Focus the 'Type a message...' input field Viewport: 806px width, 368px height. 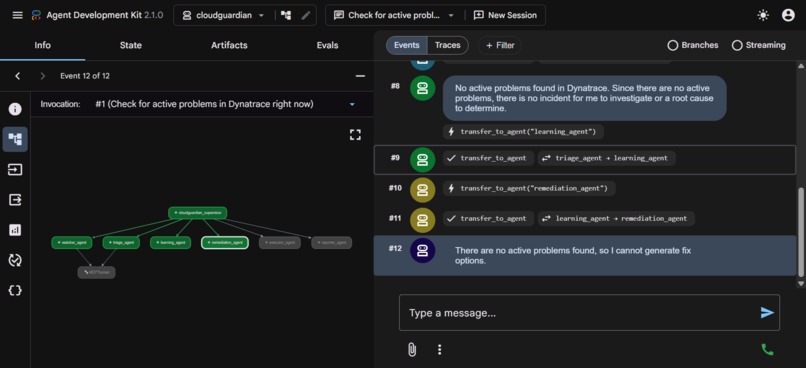tap(589, 312)
